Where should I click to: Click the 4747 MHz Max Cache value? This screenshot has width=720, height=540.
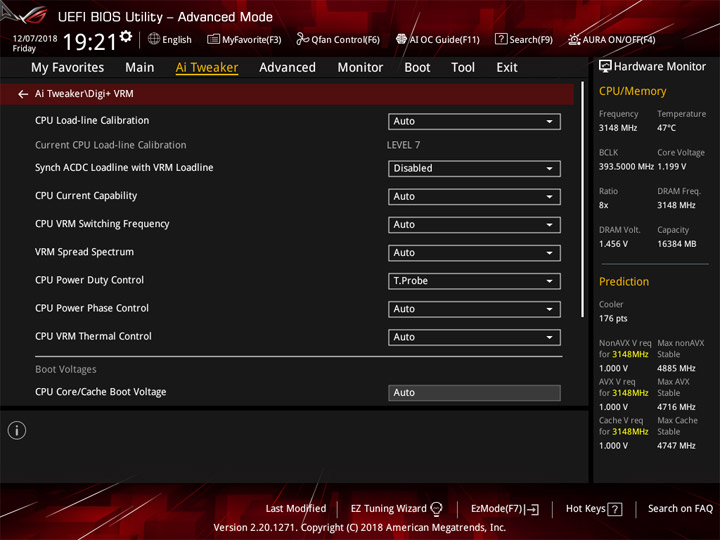pos(676,446)
